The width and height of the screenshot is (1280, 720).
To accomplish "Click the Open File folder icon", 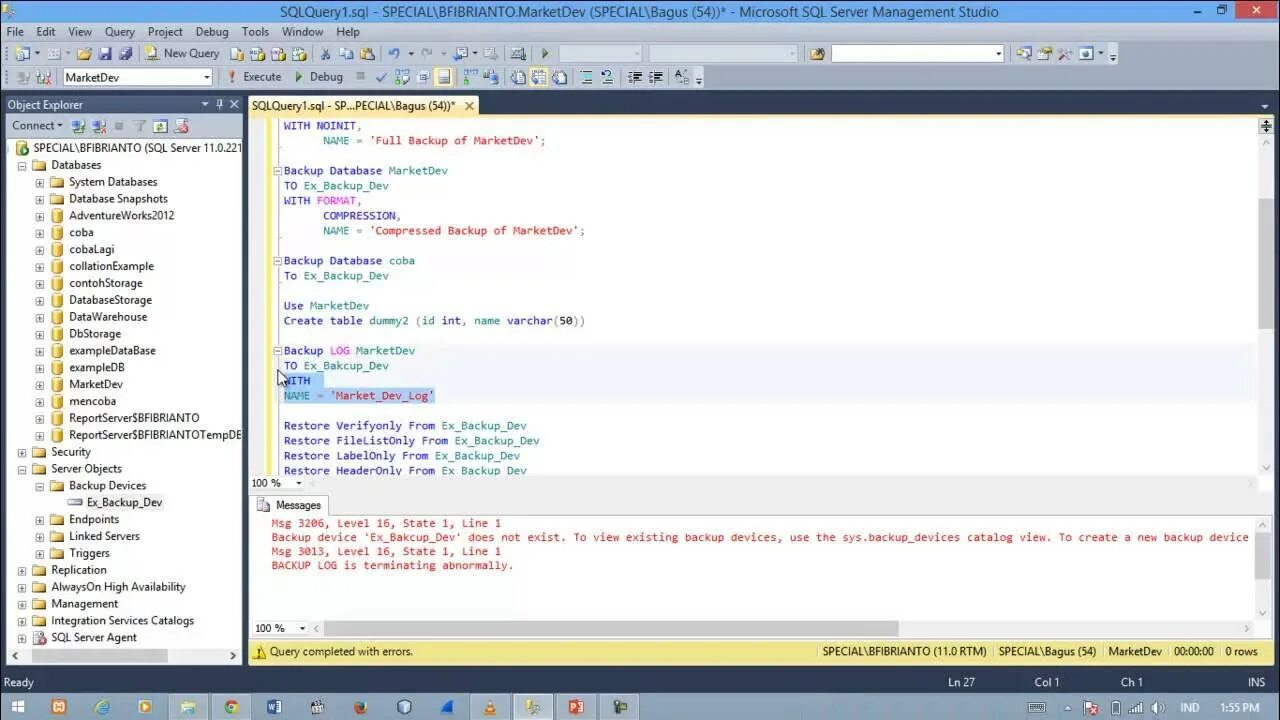I will click(x=84, y=54).
